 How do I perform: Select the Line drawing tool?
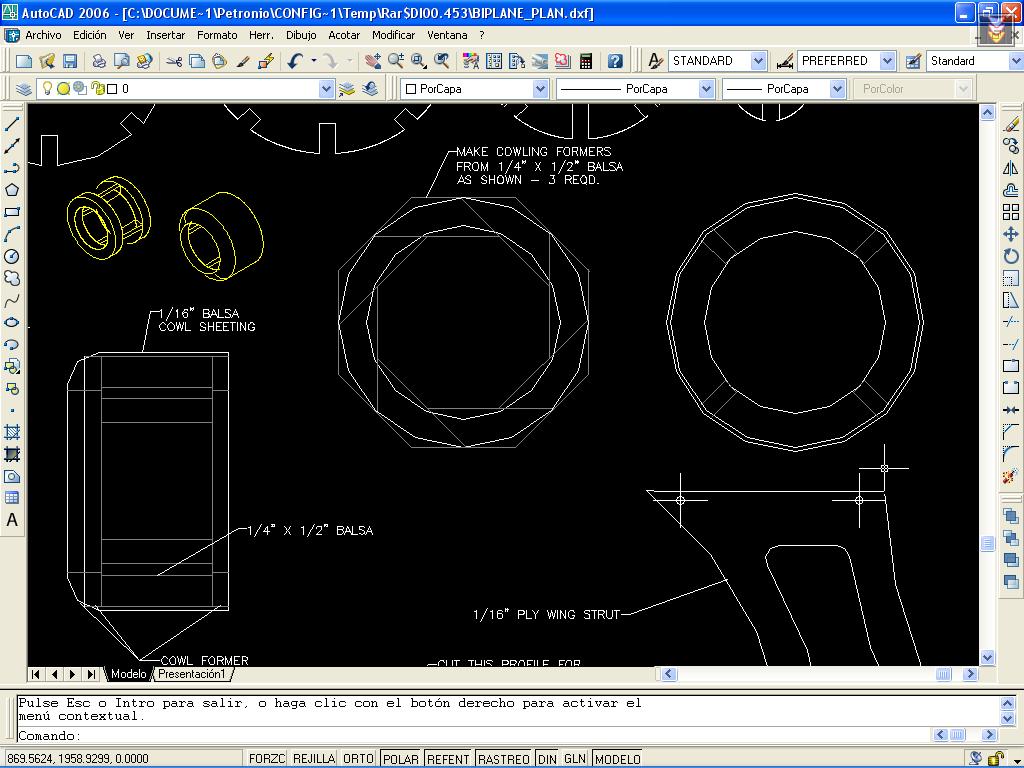(x=12, y=125)
